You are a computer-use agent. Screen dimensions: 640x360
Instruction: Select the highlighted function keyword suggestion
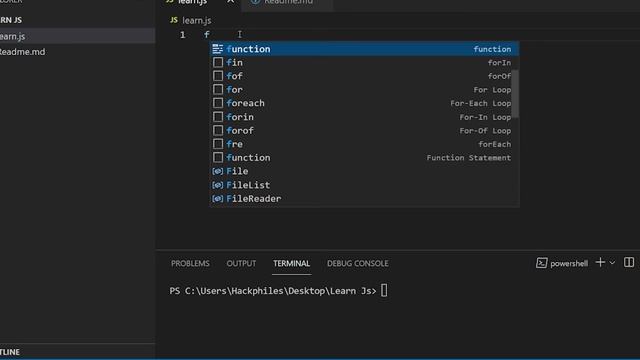point(364,49)
